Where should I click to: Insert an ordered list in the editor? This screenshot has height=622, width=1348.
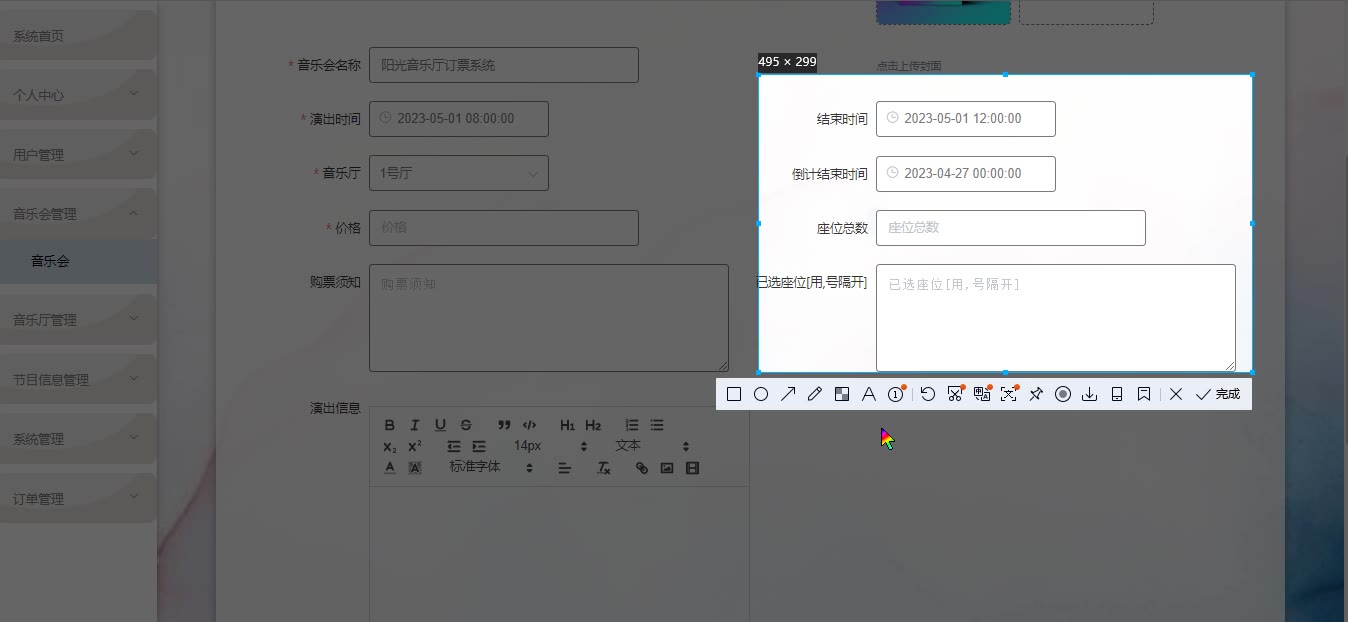[632, 425]
